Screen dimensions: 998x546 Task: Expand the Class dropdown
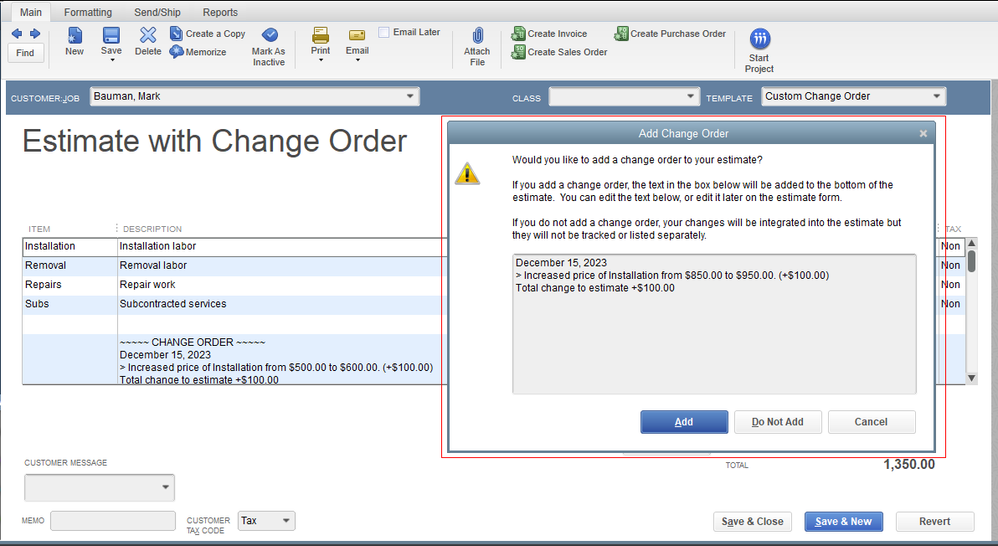pyautogui.click(x=691, y=96)
